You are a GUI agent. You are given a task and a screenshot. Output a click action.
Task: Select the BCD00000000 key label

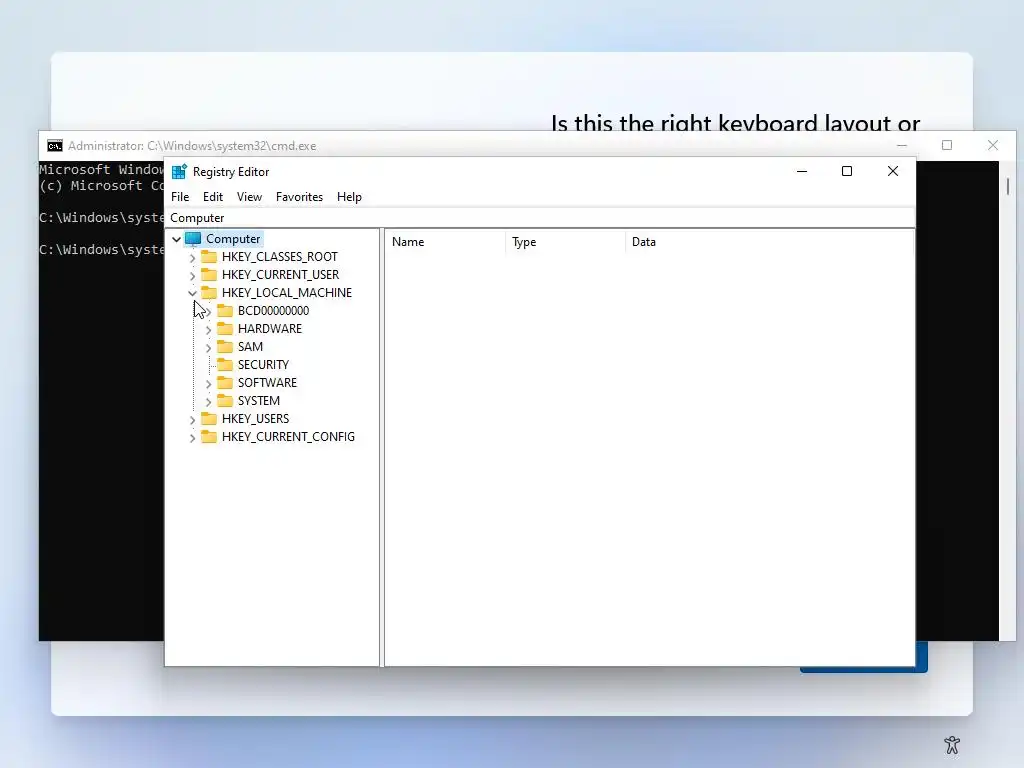[274, 311]
